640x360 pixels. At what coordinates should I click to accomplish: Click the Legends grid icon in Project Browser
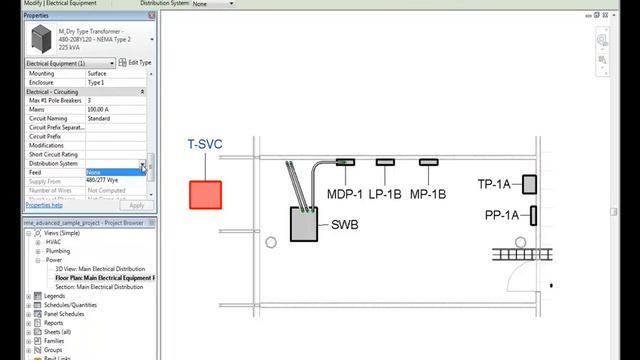coord(38,296)
